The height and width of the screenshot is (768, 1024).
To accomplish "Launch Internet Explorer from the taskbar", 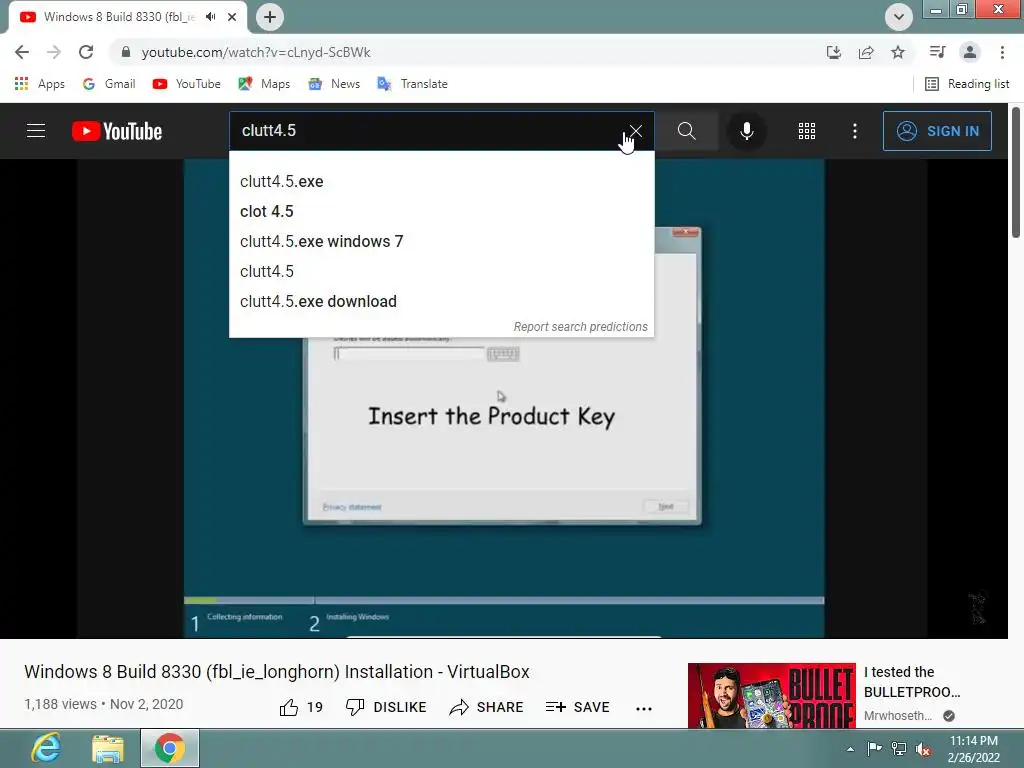I will 46,748.
